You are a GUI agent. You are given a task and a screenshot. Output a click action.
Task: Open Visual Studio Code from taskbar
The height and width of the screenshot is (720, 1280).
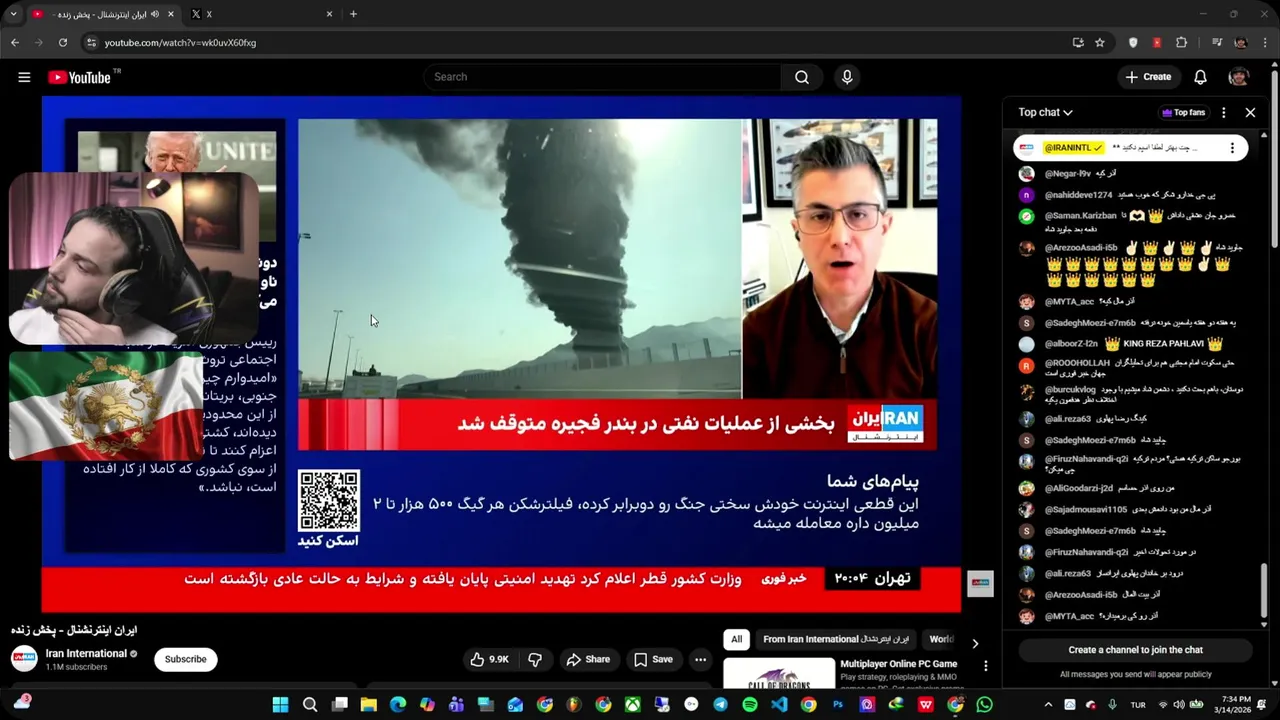(x=779, y=705)
